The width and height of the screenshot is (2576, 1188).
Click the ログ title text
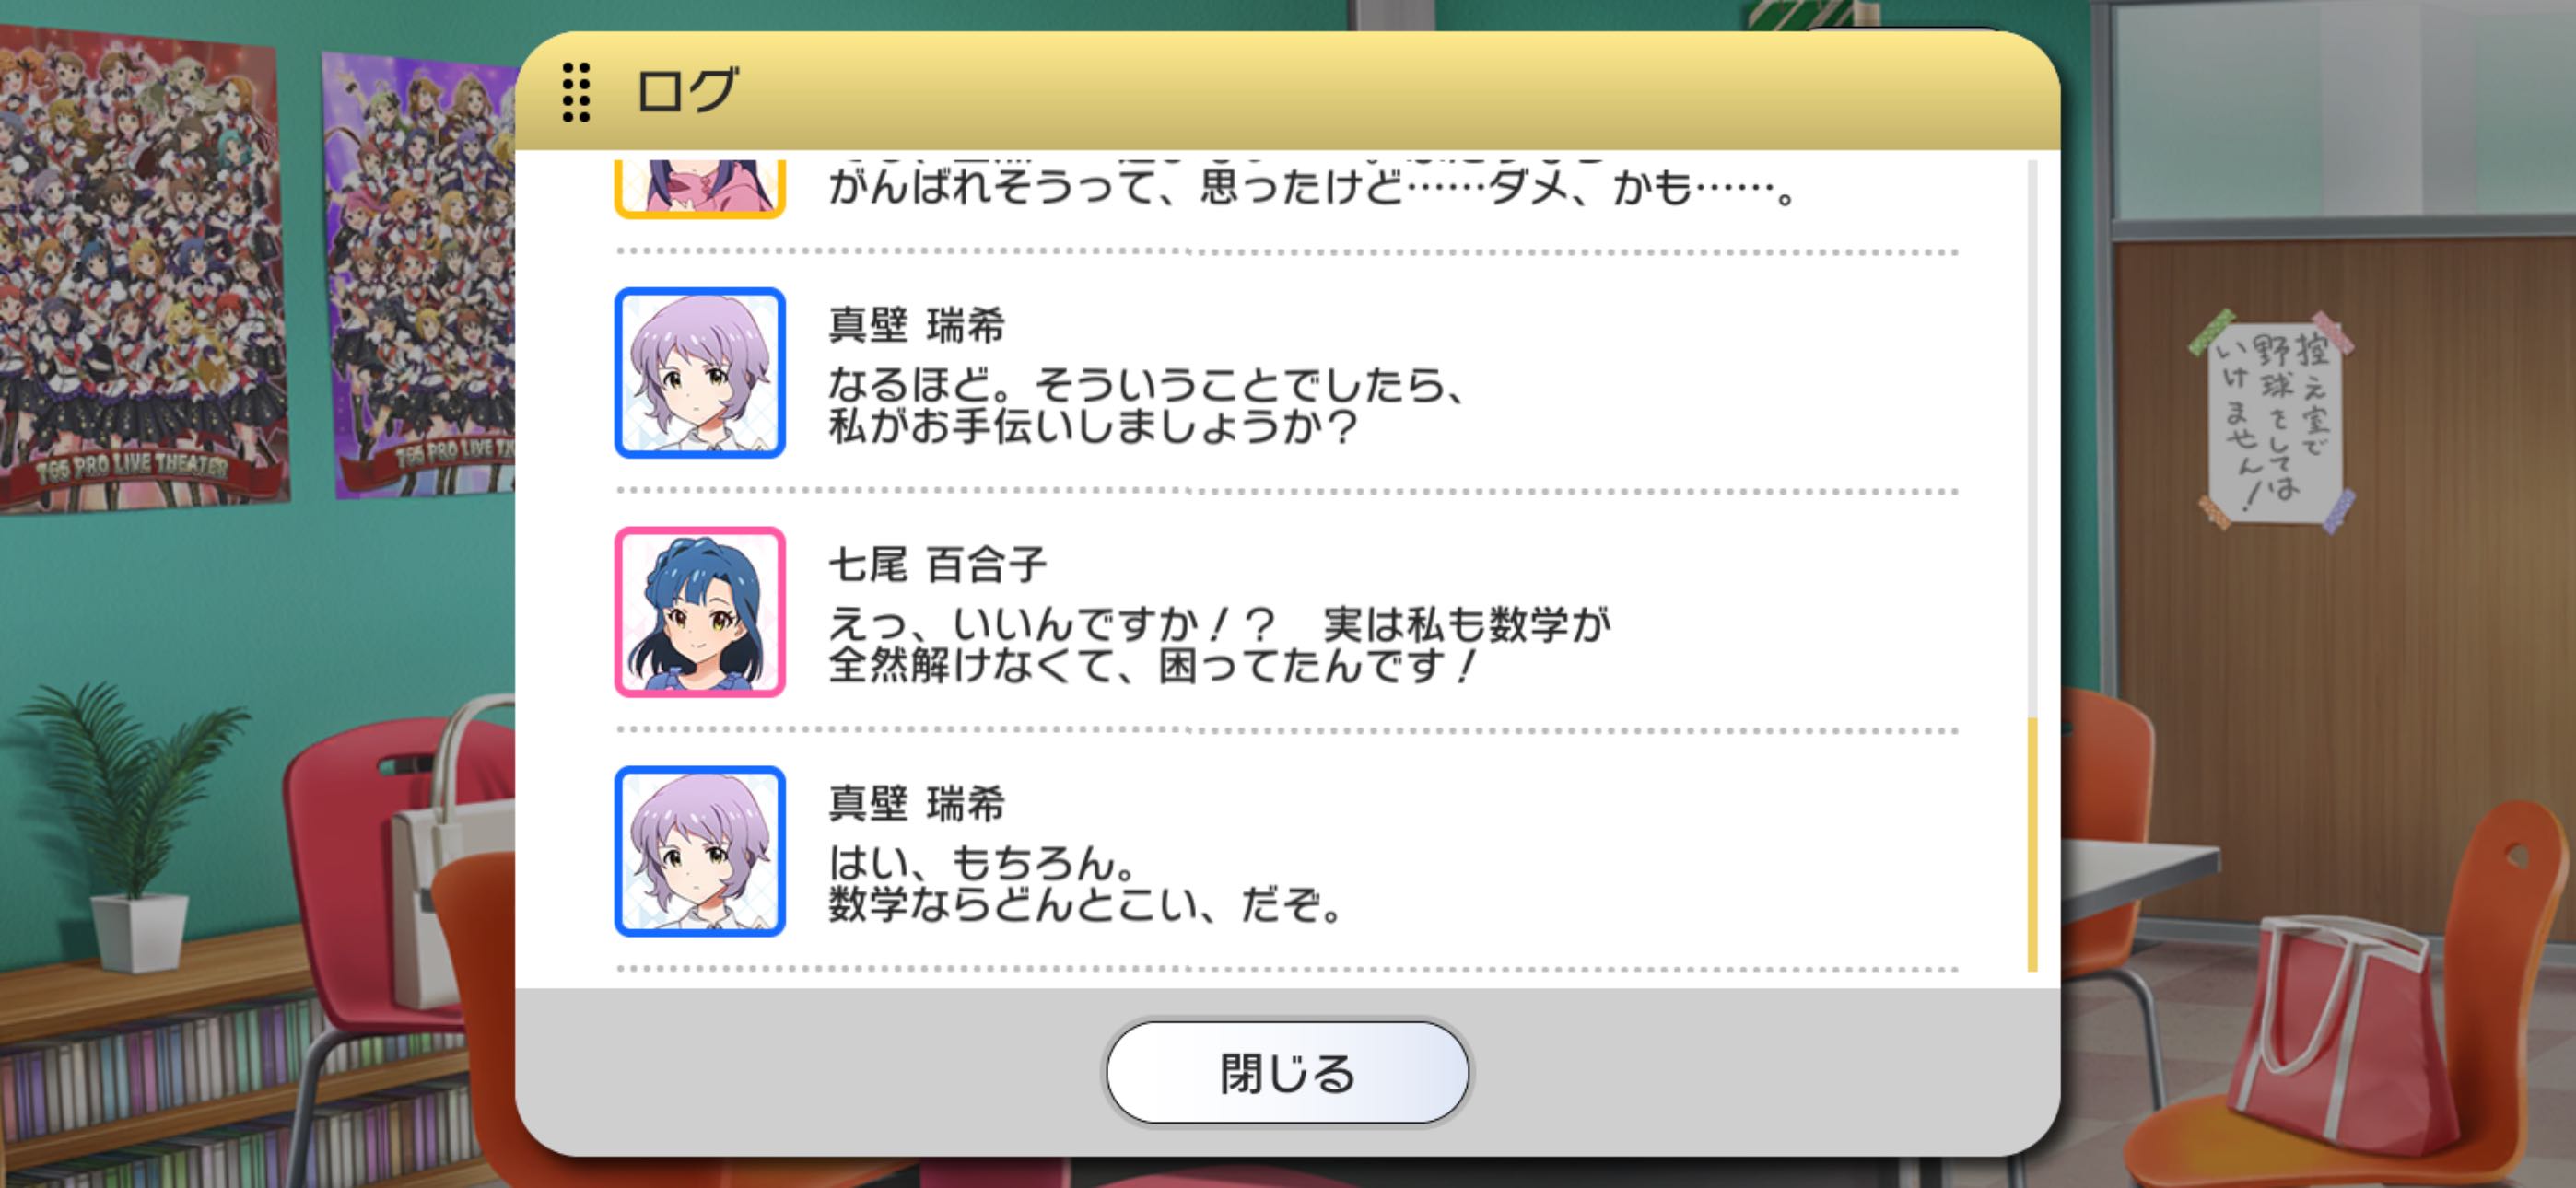click(688, 91)
